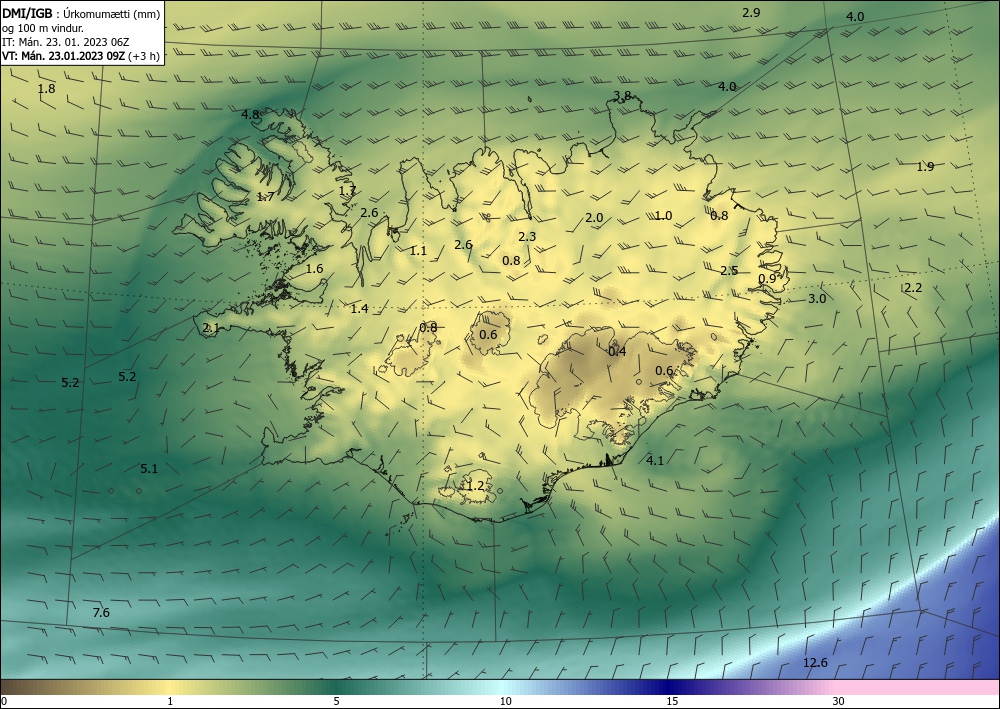Screen dimensions: 1000x709
Task: Click the 1.4 value on the map
Action: (x=360, y=309)
